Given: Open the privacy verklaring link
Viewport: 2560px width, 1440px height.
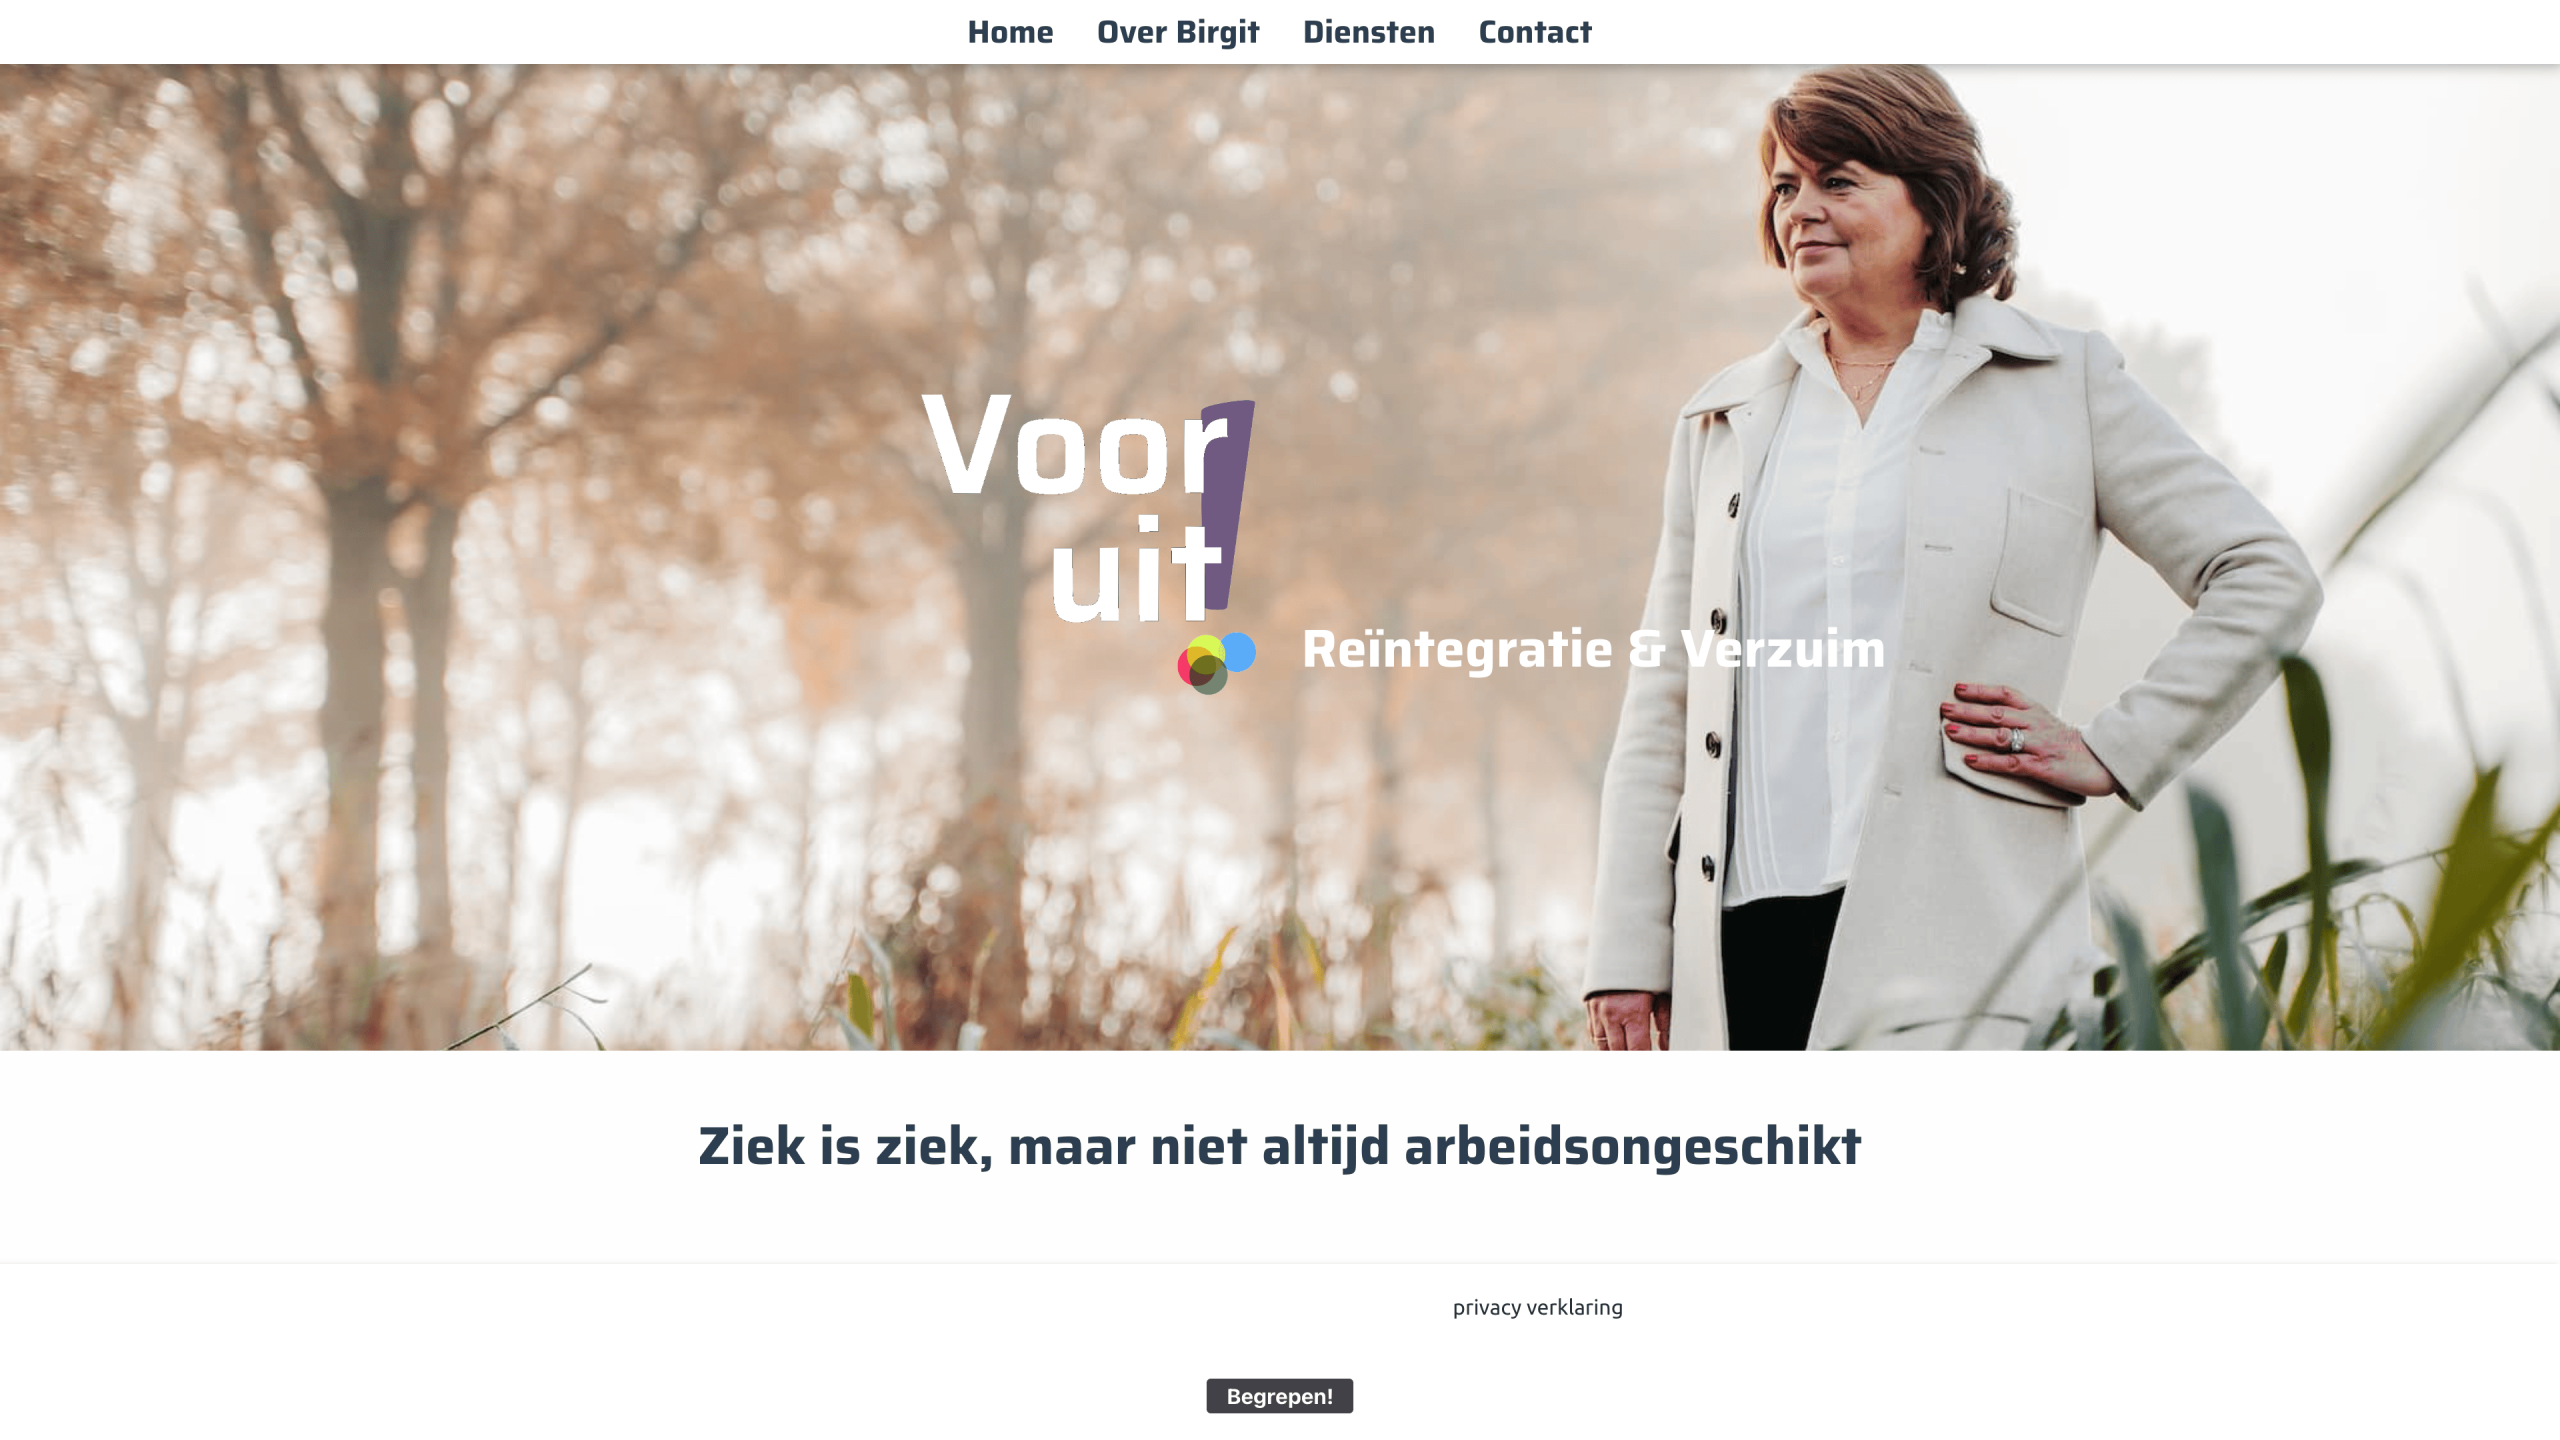Looking at the screenshot, I should [x=1537, y=1307].
